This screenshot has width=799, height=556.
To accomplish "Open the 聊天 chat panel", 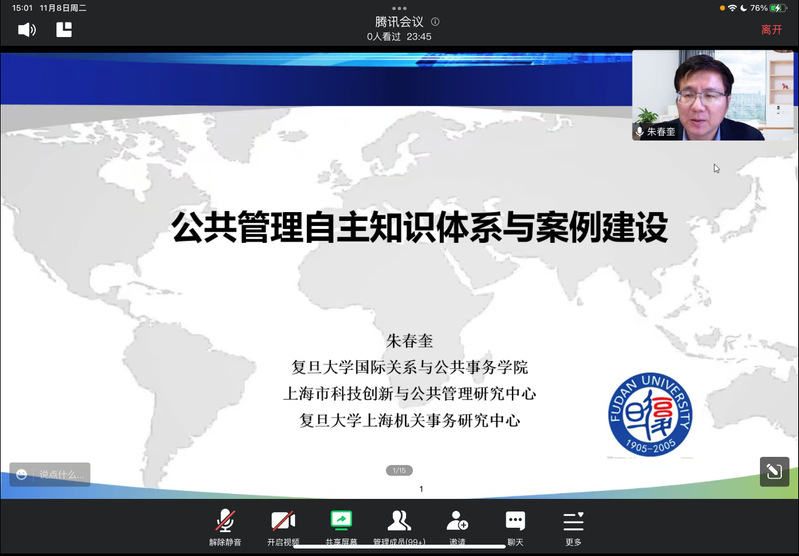I will click(515, 526).
